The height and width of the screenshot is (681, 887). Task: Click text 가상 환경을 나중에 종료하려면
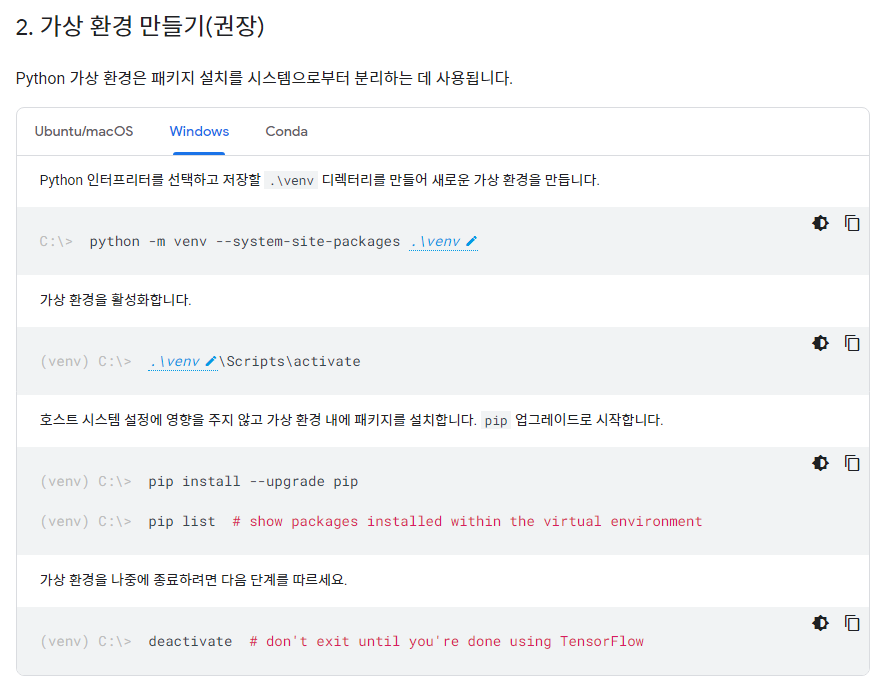pos(193,580)
